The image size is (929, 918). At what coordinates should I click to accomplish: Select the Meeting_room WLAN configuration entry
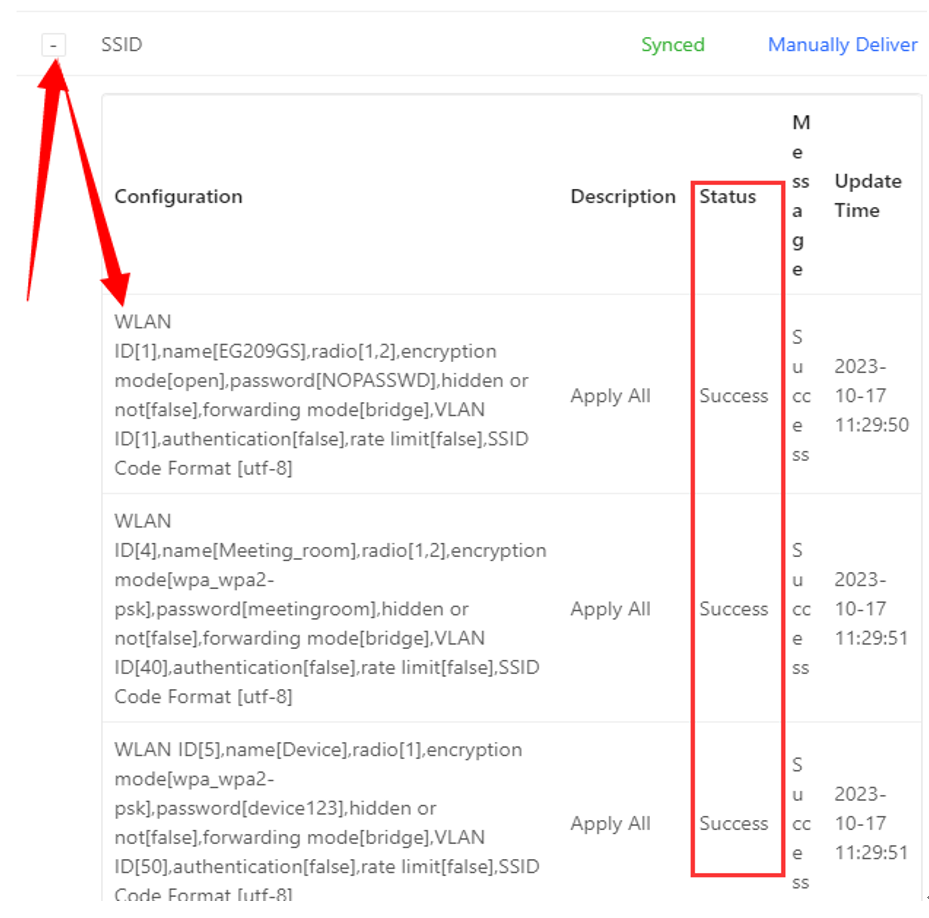330,608
